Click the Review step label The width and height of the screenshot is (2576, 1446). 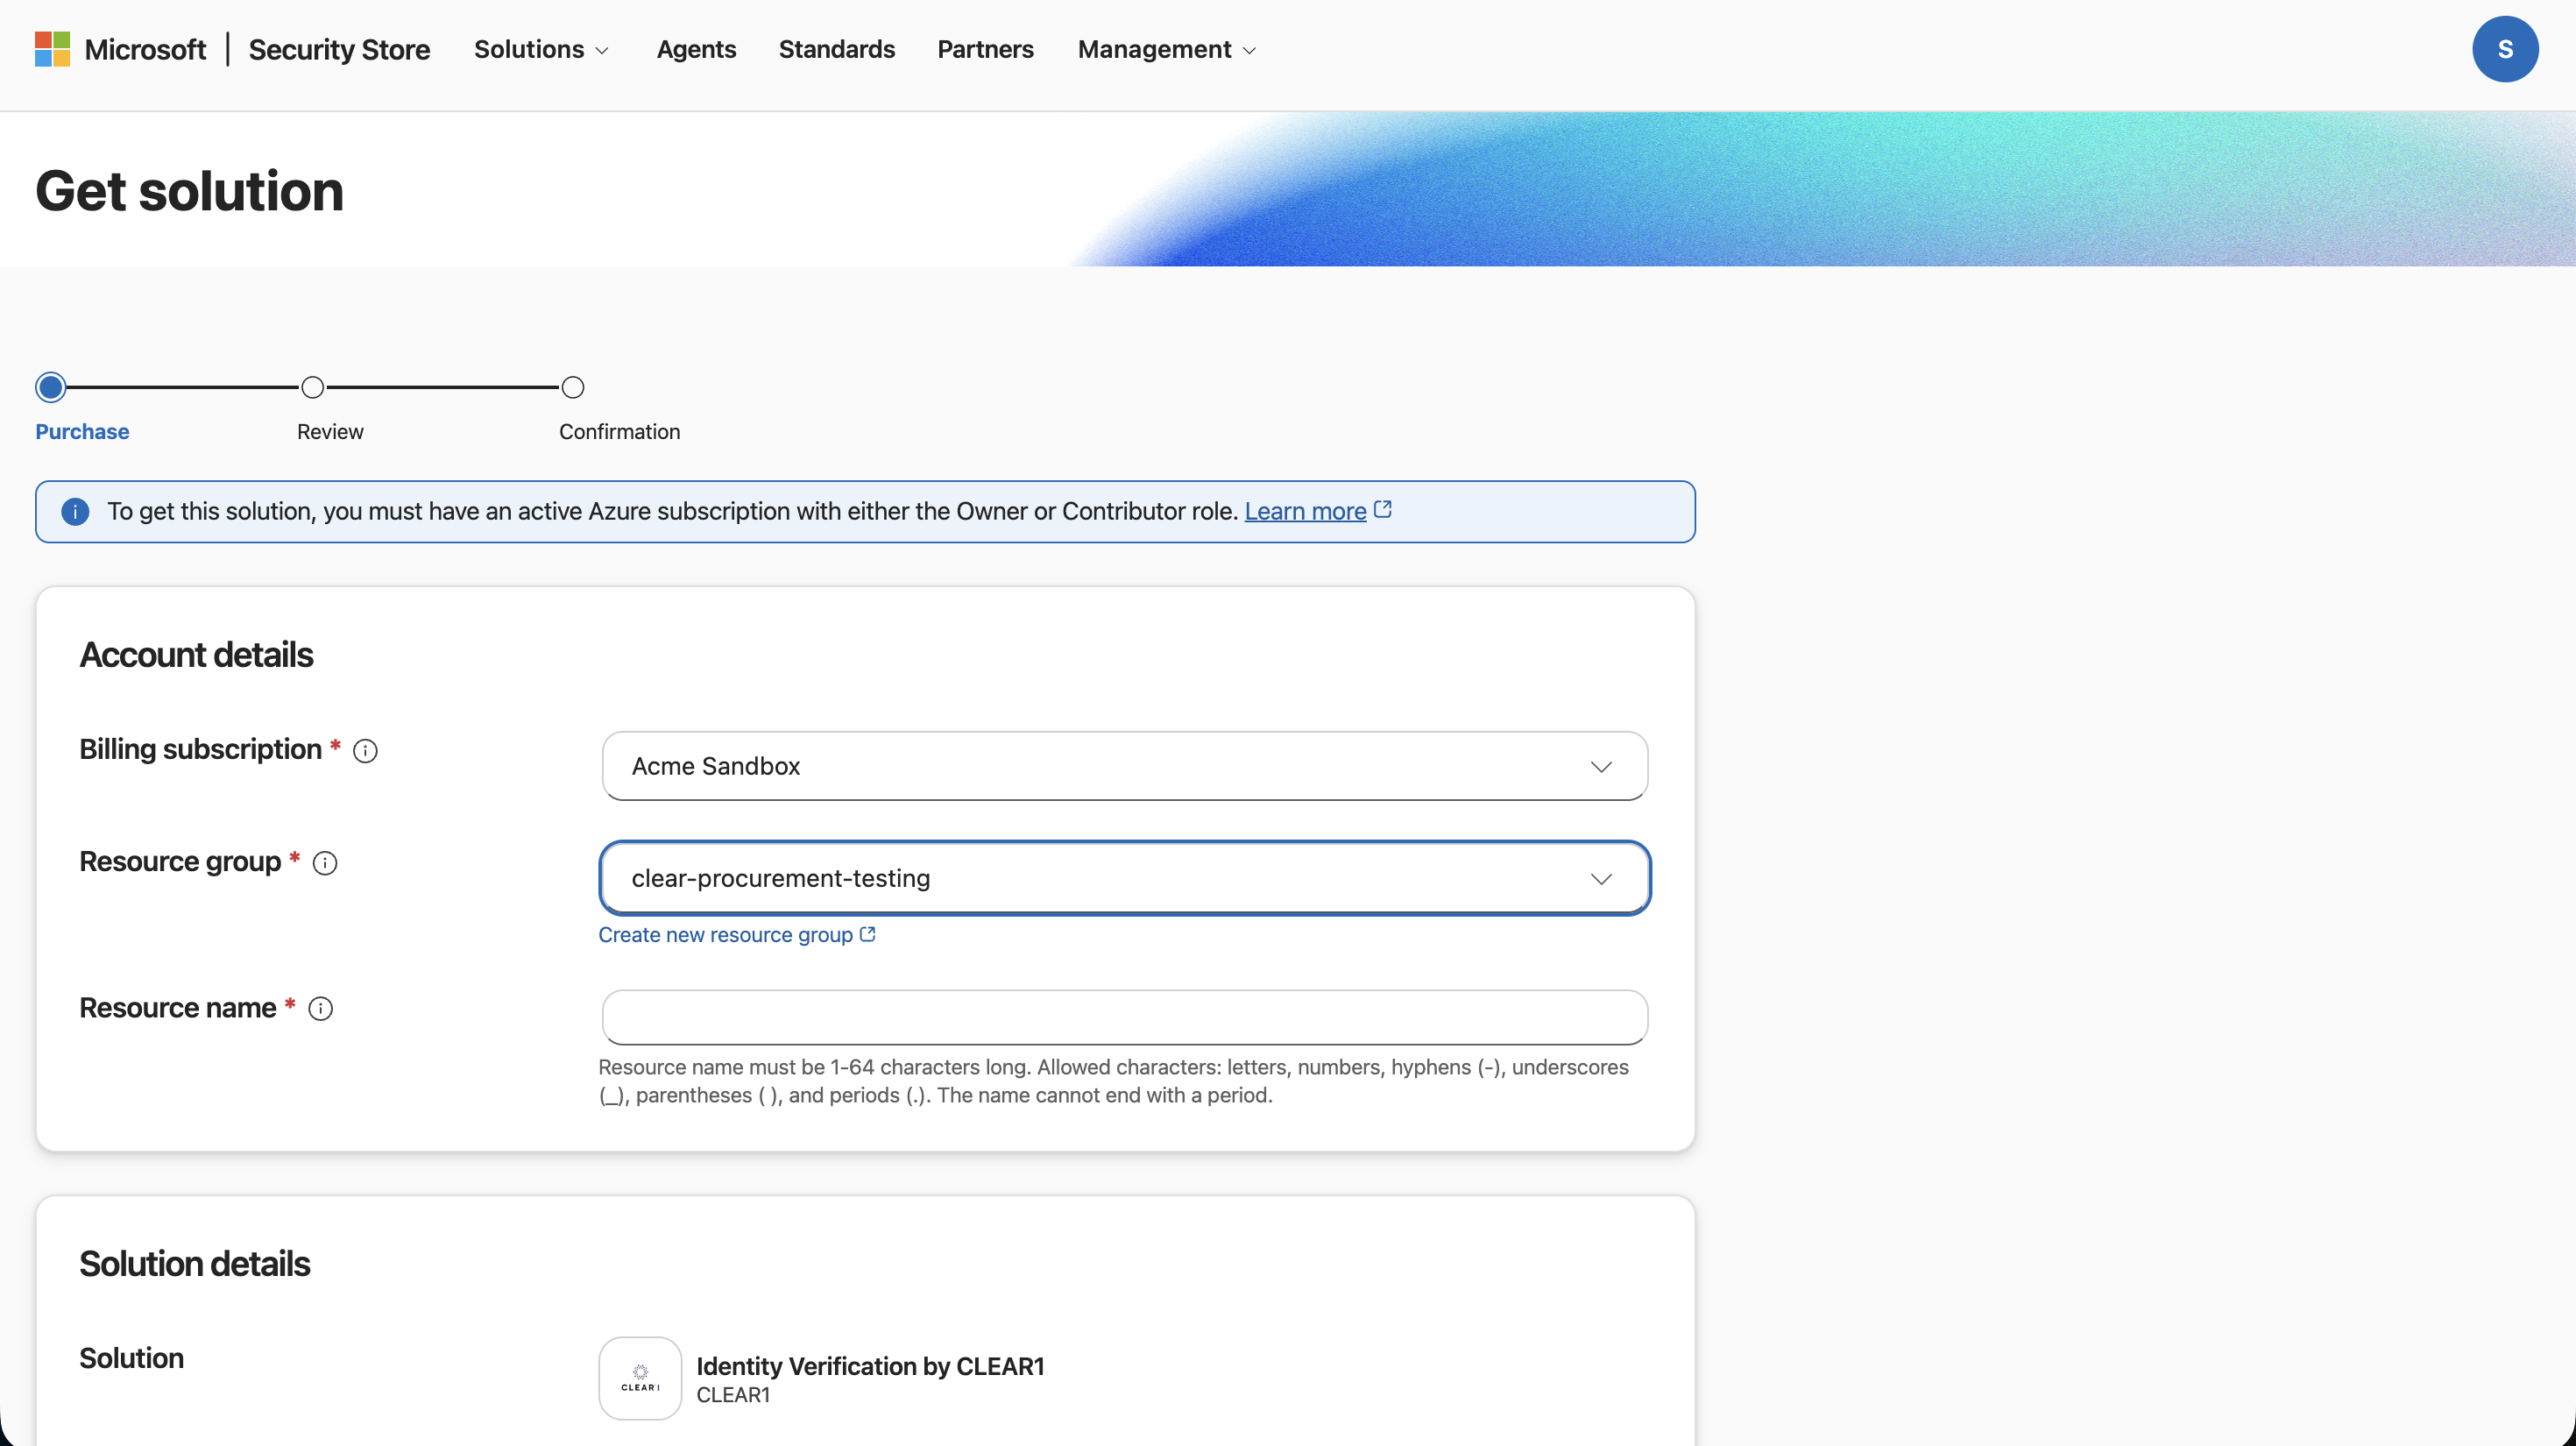330,432
